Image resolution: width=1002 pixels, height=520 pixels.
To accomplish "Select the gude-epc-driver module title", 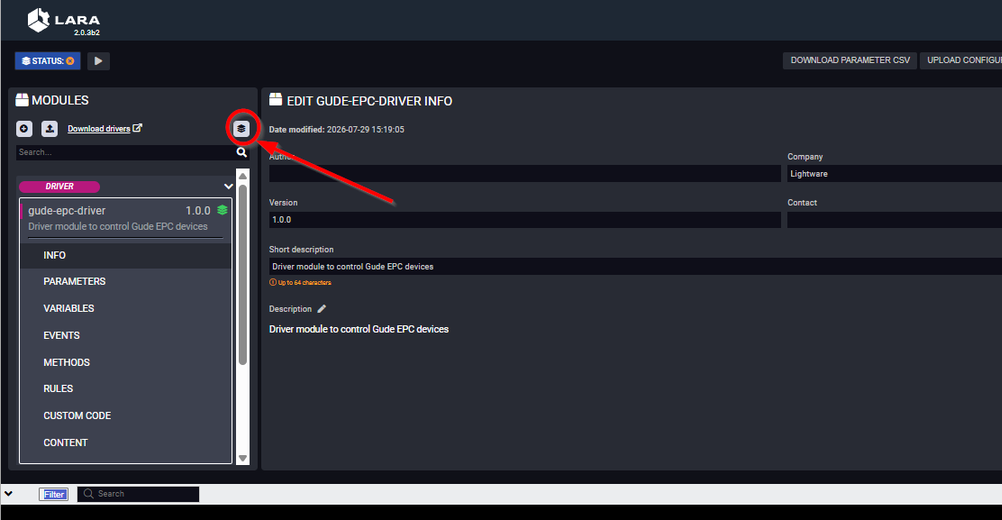I will [x=66, y=210].
